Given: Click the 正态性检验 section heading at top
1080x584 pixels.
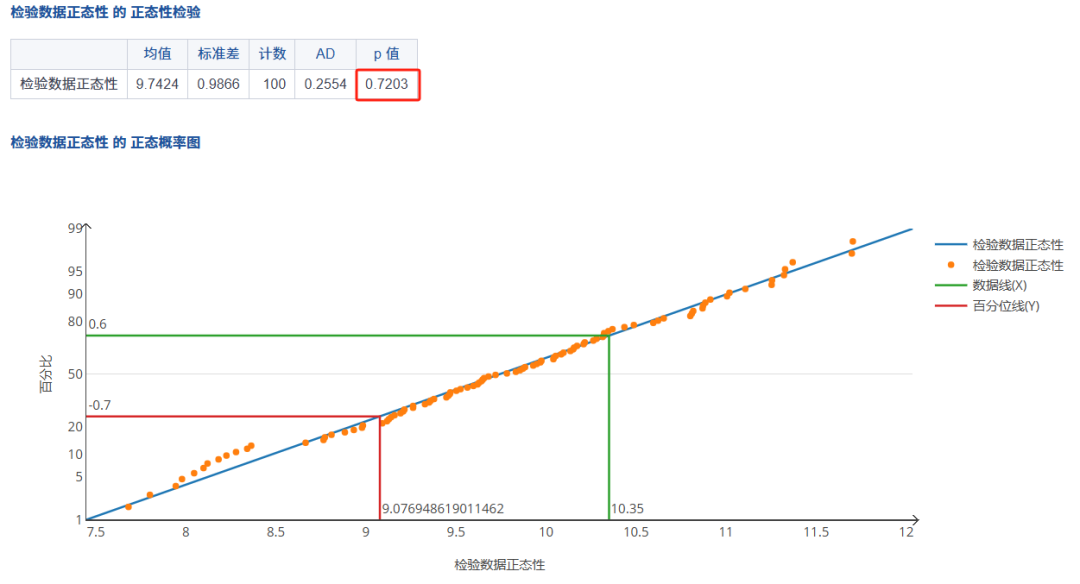Looking at the screenshot, I should click(105, 11).
